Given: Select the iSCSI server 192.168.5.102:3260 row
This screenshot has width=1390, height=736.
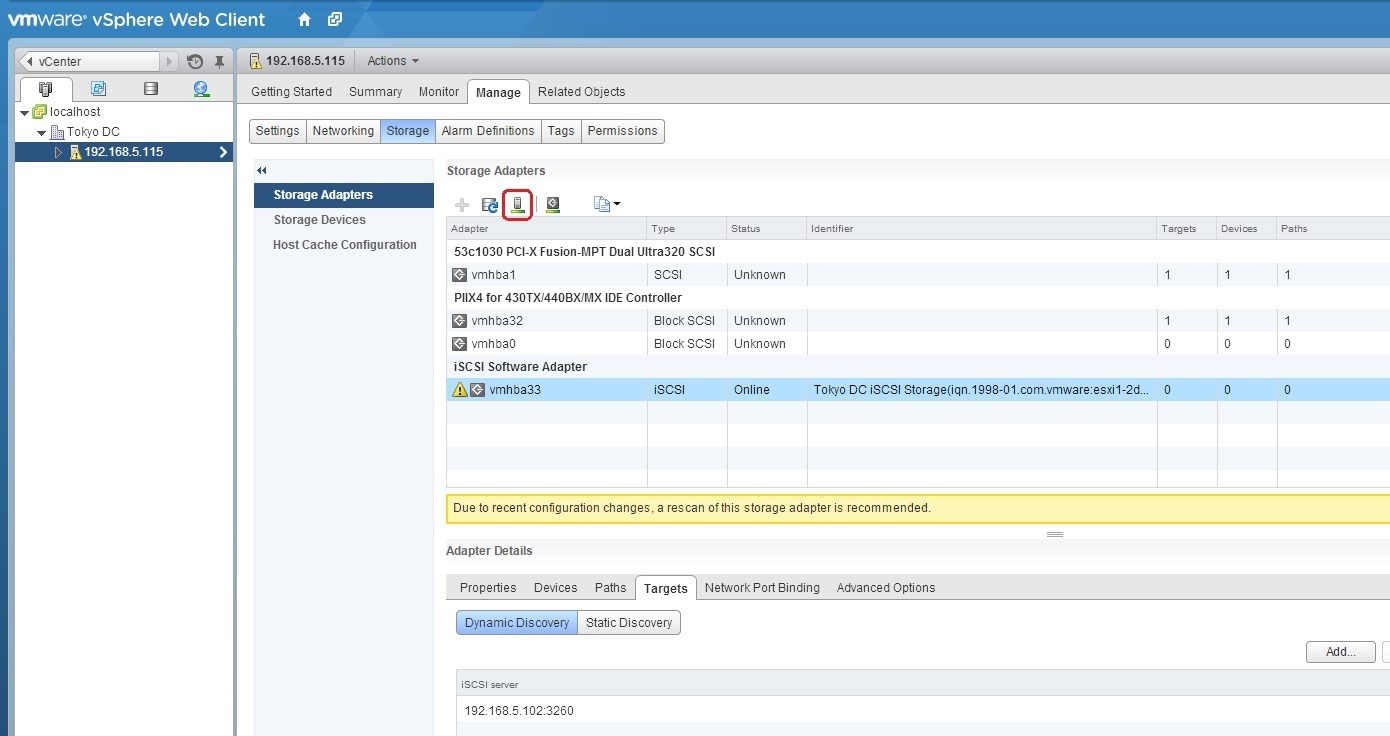Looking at the screenshot, I should [x=923, y=711].
